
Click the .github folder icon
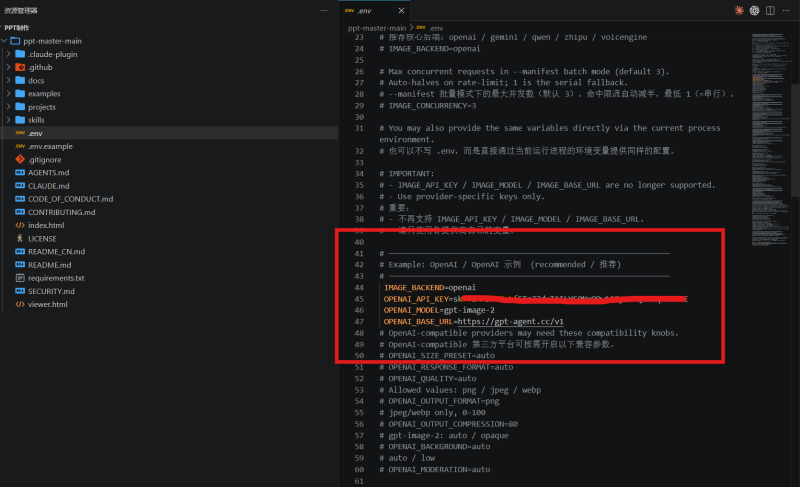click(x=20, y=67)
